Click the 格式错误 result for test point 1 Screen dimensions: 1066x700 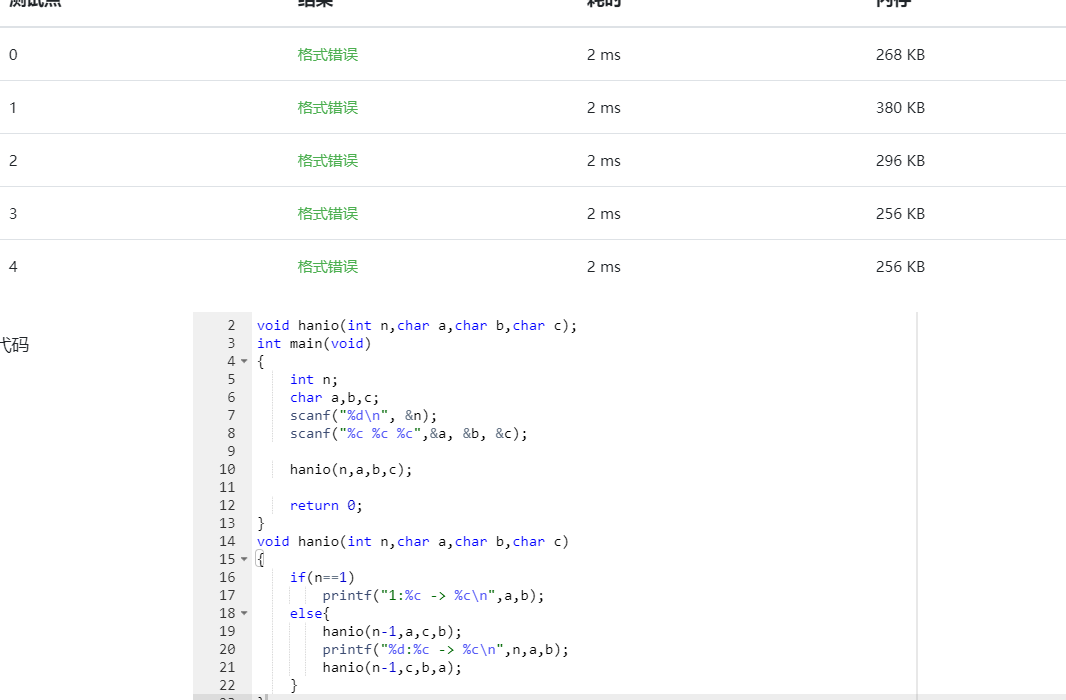click(x=327, y=108)
